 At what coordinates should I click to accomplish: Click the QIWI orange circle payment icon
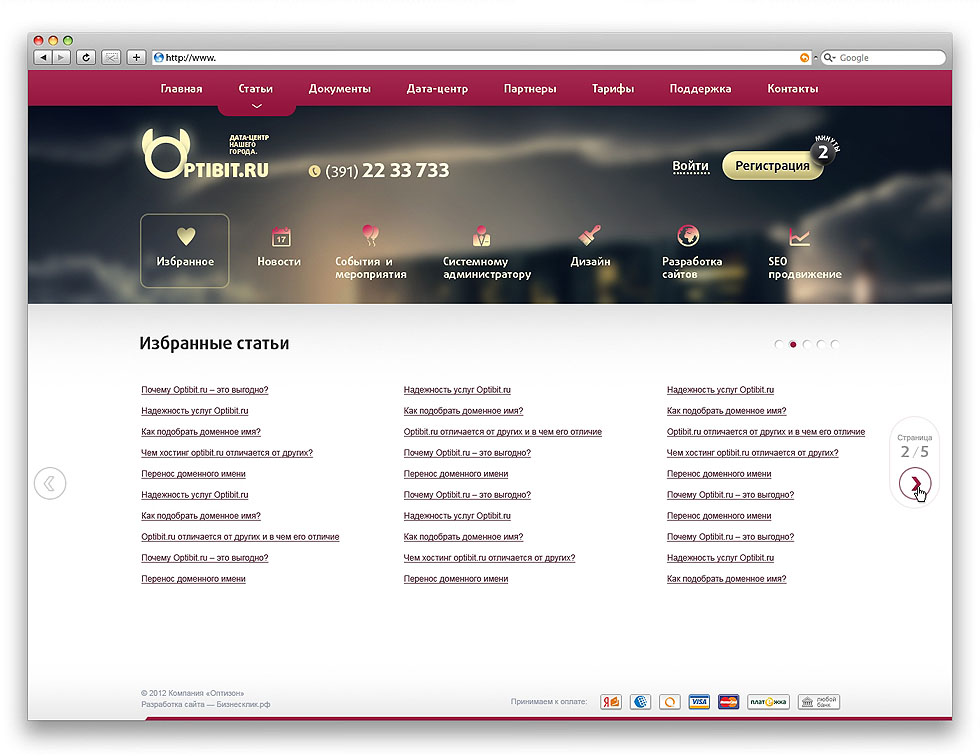[670, 702]
